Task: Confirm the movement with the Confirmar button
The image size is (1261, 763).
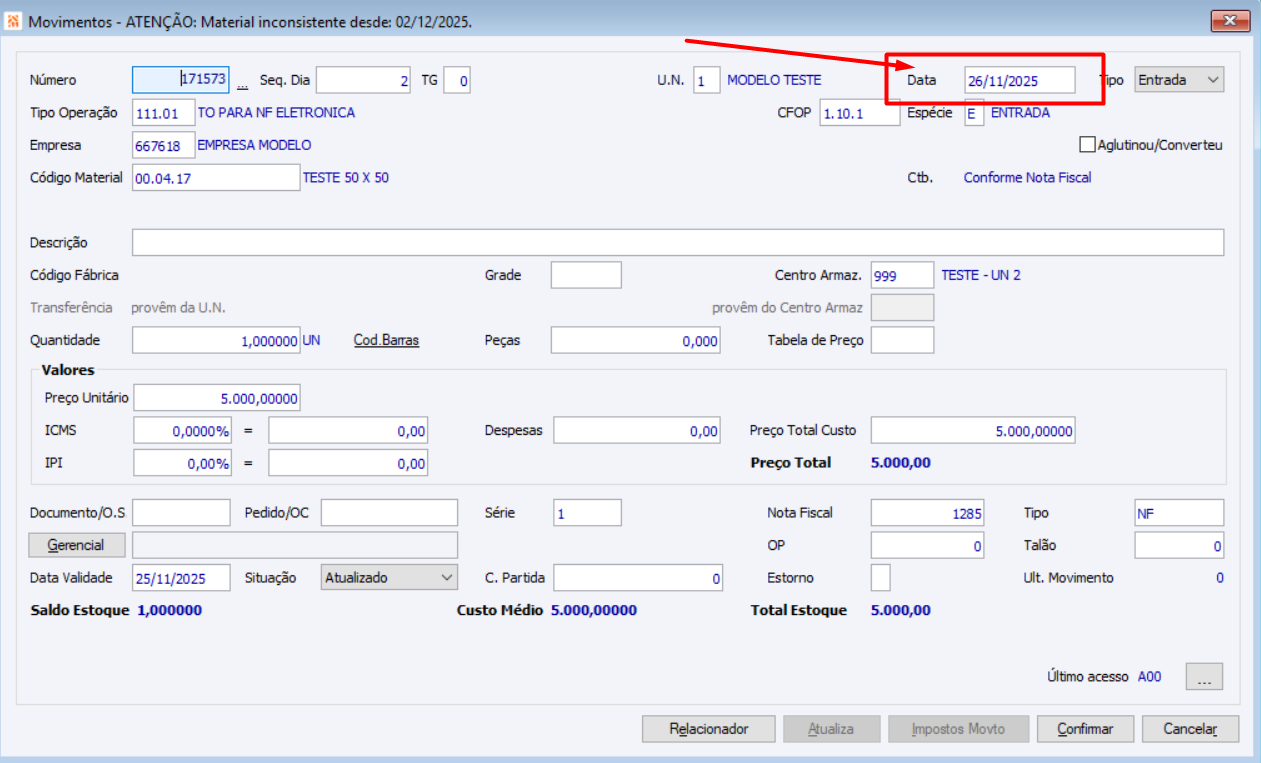Action: 1085,729
